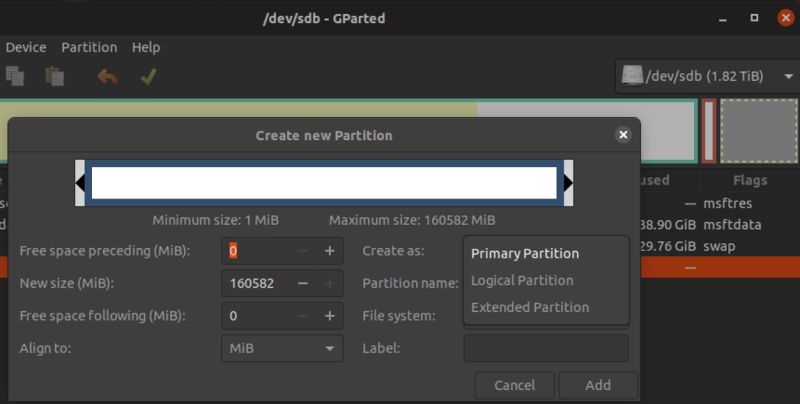Screen dimensions: 800x404
Task: Click the Add button
Action: [597, 385]
